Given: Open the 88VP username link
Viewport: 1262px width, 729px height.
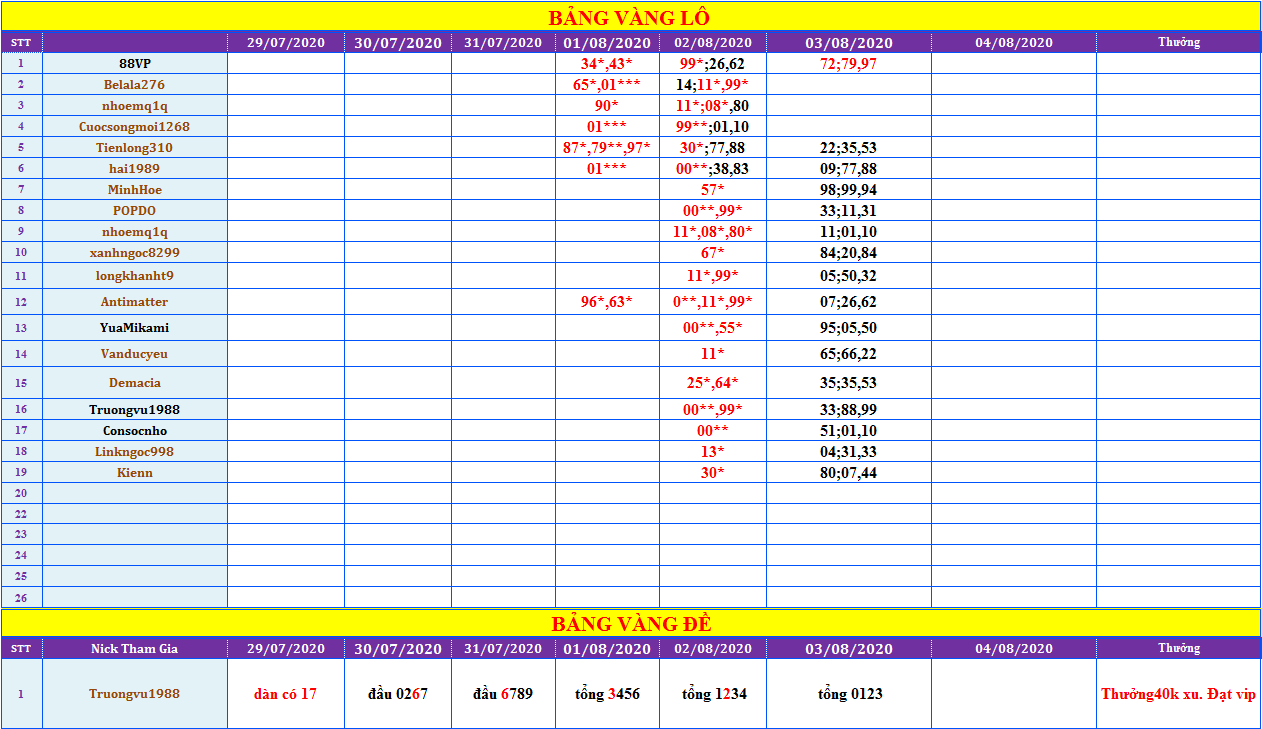Looking at the screenshot, I should point(135,63).
